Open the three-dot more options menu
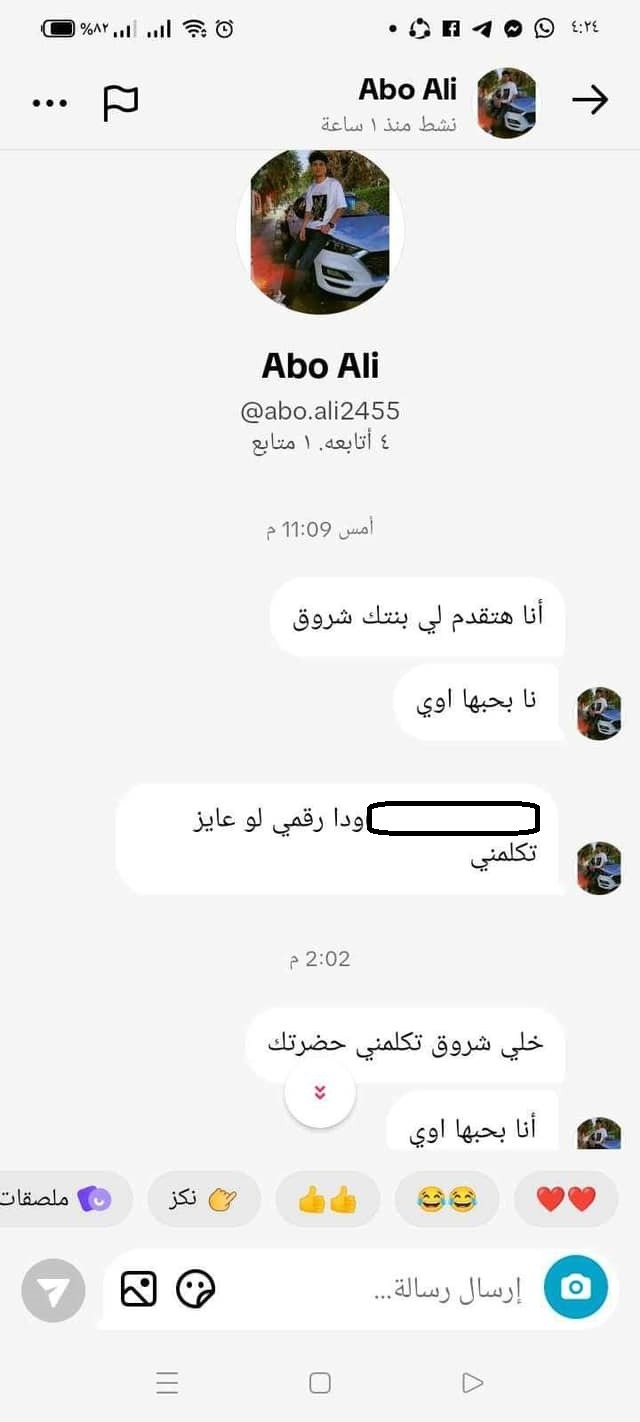Screen dimensions: 640x1422 pyautogui.click(x=50, y=103)
